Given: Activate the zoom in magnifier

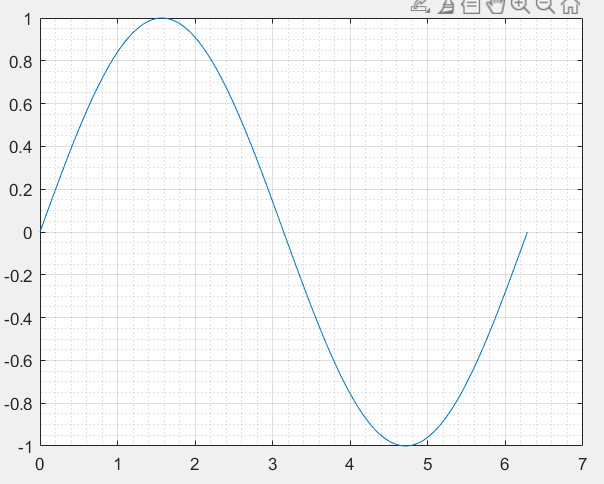Looking at the screenshot, I should click(520, 7).
